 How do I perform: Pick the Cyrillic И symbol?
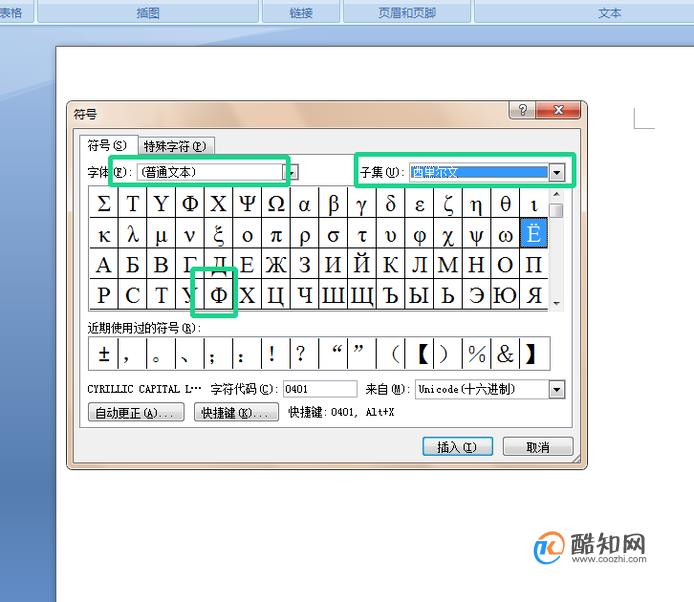coord(333,264)
